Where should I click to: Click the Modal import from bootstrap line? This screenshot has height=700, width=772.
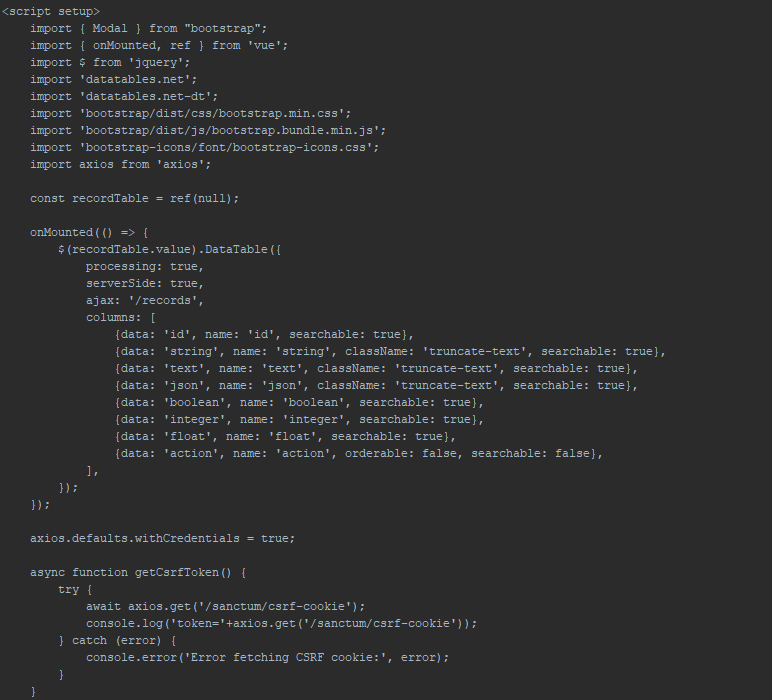pos(148,28)
